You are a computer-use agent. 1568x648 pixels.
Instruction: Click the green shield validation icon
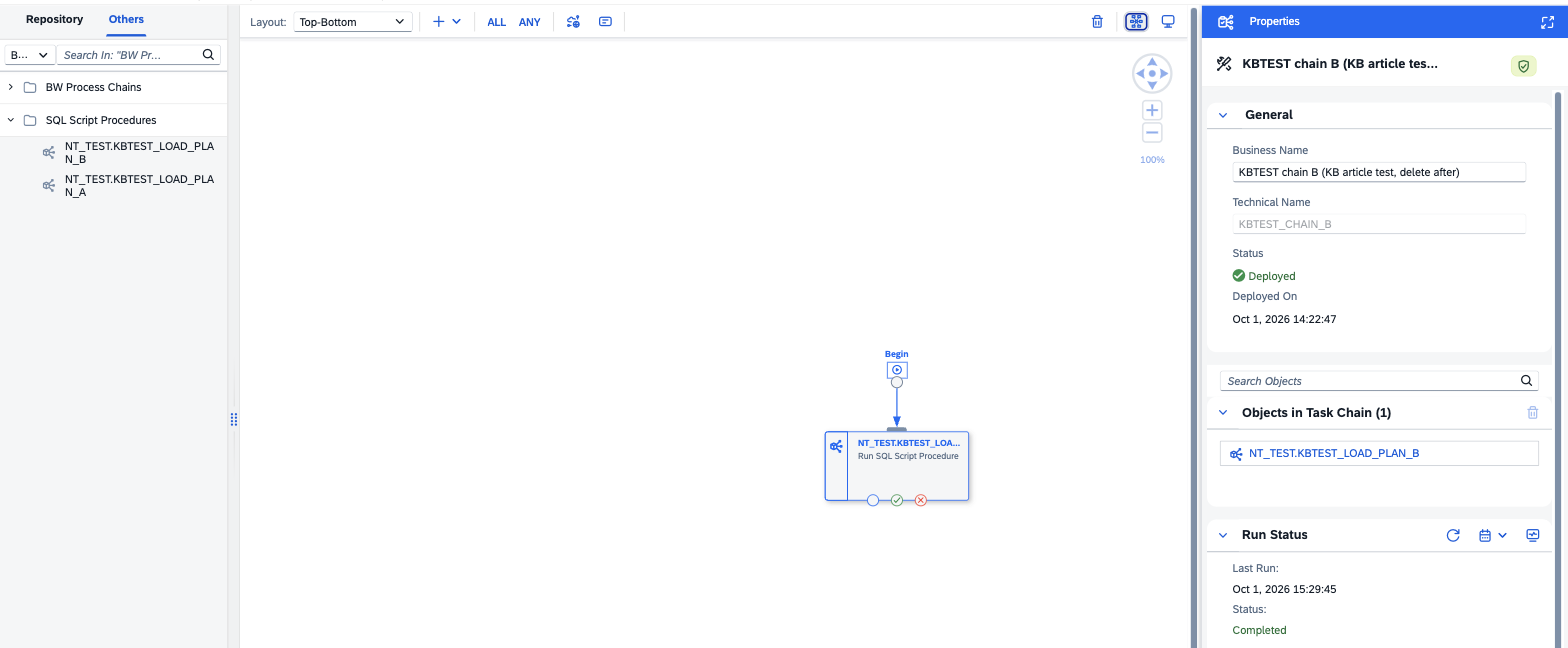(x=1523, y=65)
